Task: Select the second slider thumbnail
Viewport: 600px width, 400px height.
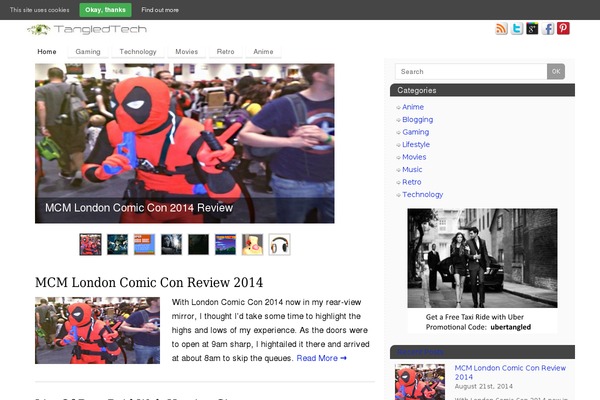Action: click(117, 245)
